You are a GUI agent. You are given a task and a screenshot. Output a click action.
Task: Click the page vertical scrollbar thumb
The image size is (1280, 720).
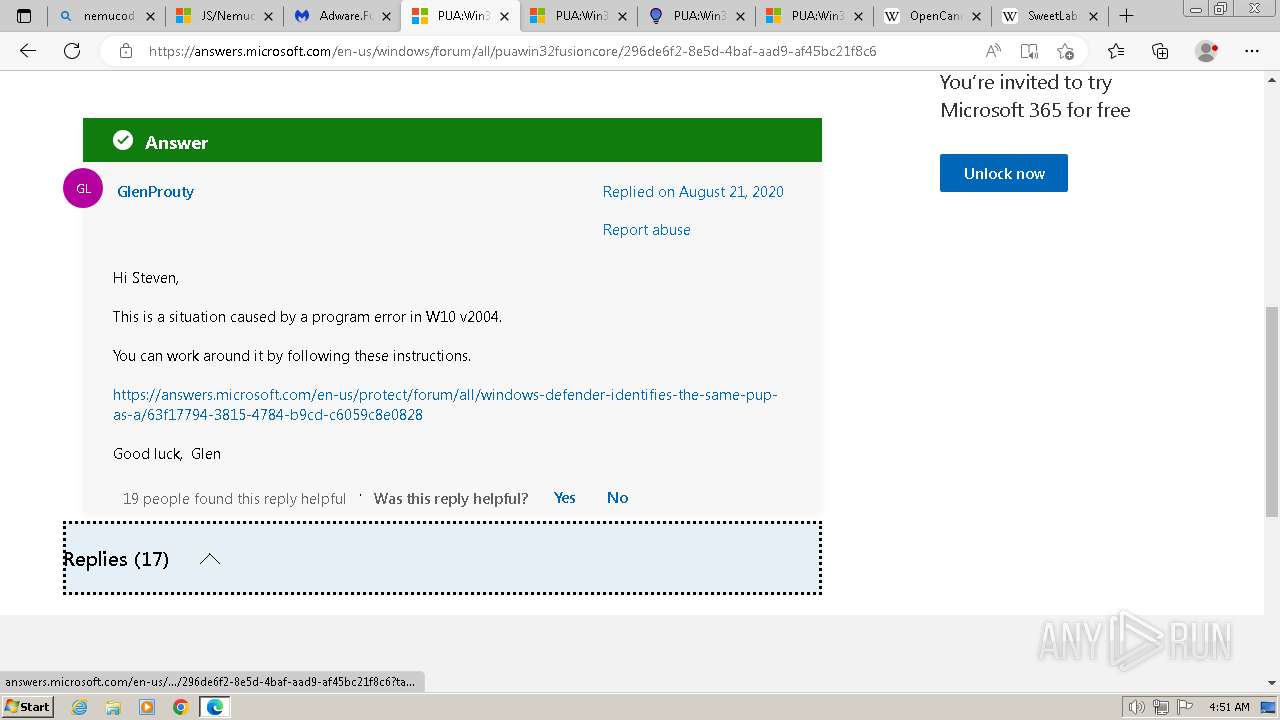[1272, 412]
